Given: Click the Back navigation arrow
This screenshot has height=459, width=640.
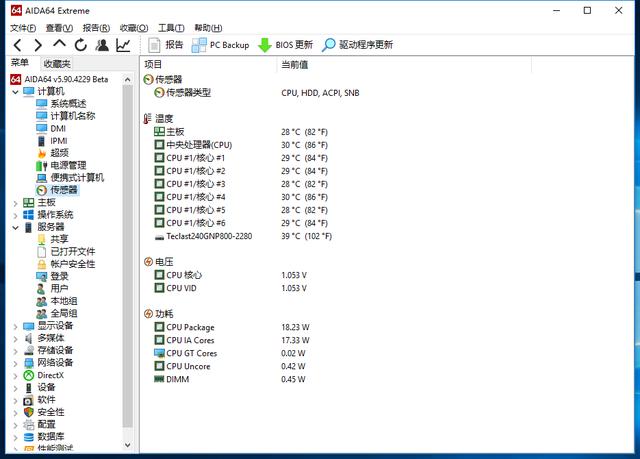Looking at the screenshot, I should click(x=18, y=45).
